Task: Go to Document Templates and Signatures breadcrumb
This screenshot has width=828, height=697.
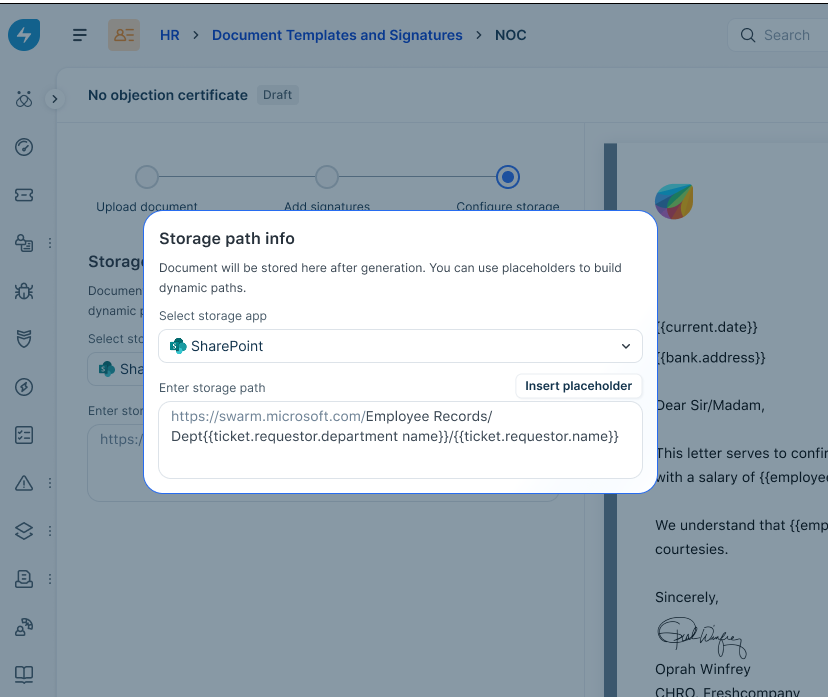Action: pos(337,35)
